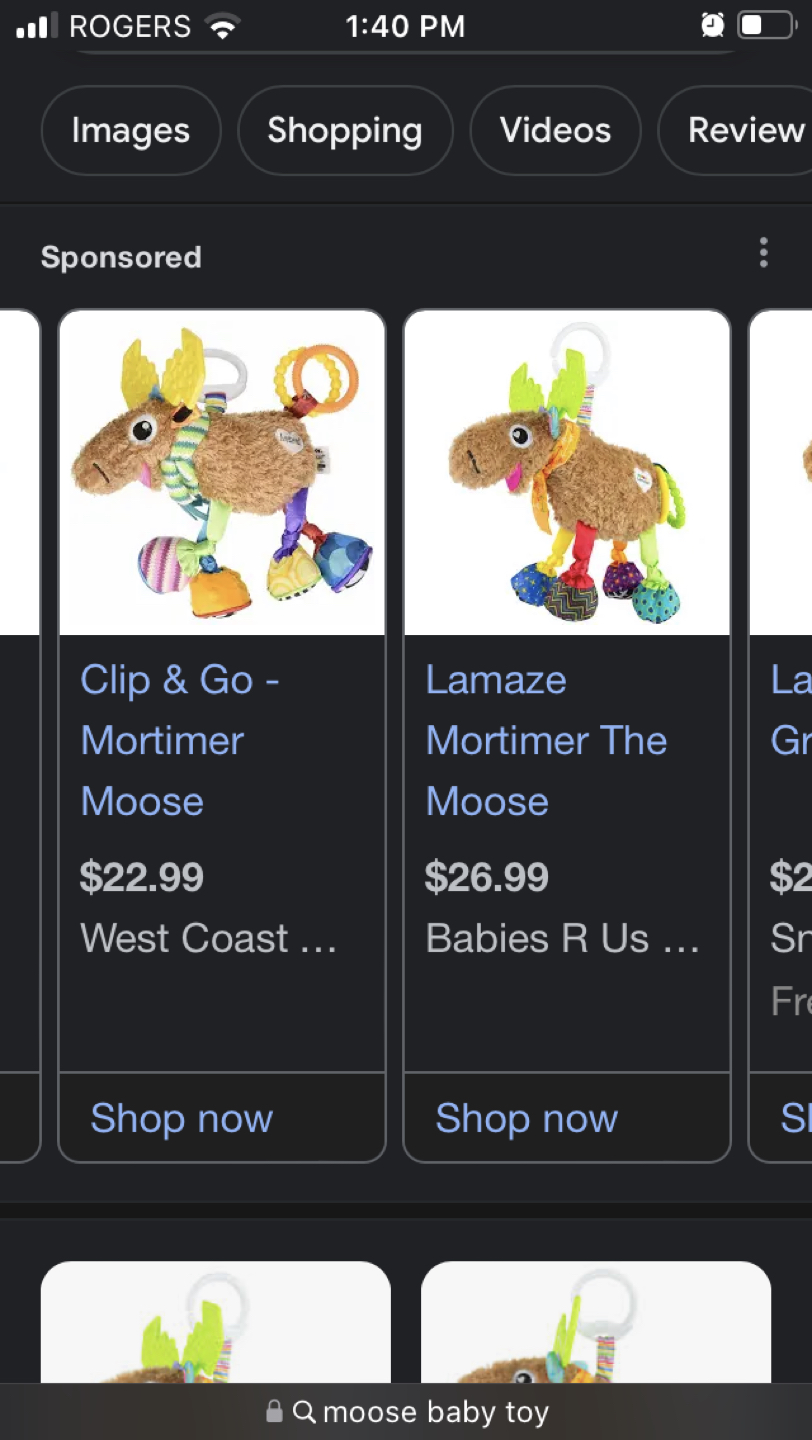Tap the Clip & Go moose product image

point(222,472)
